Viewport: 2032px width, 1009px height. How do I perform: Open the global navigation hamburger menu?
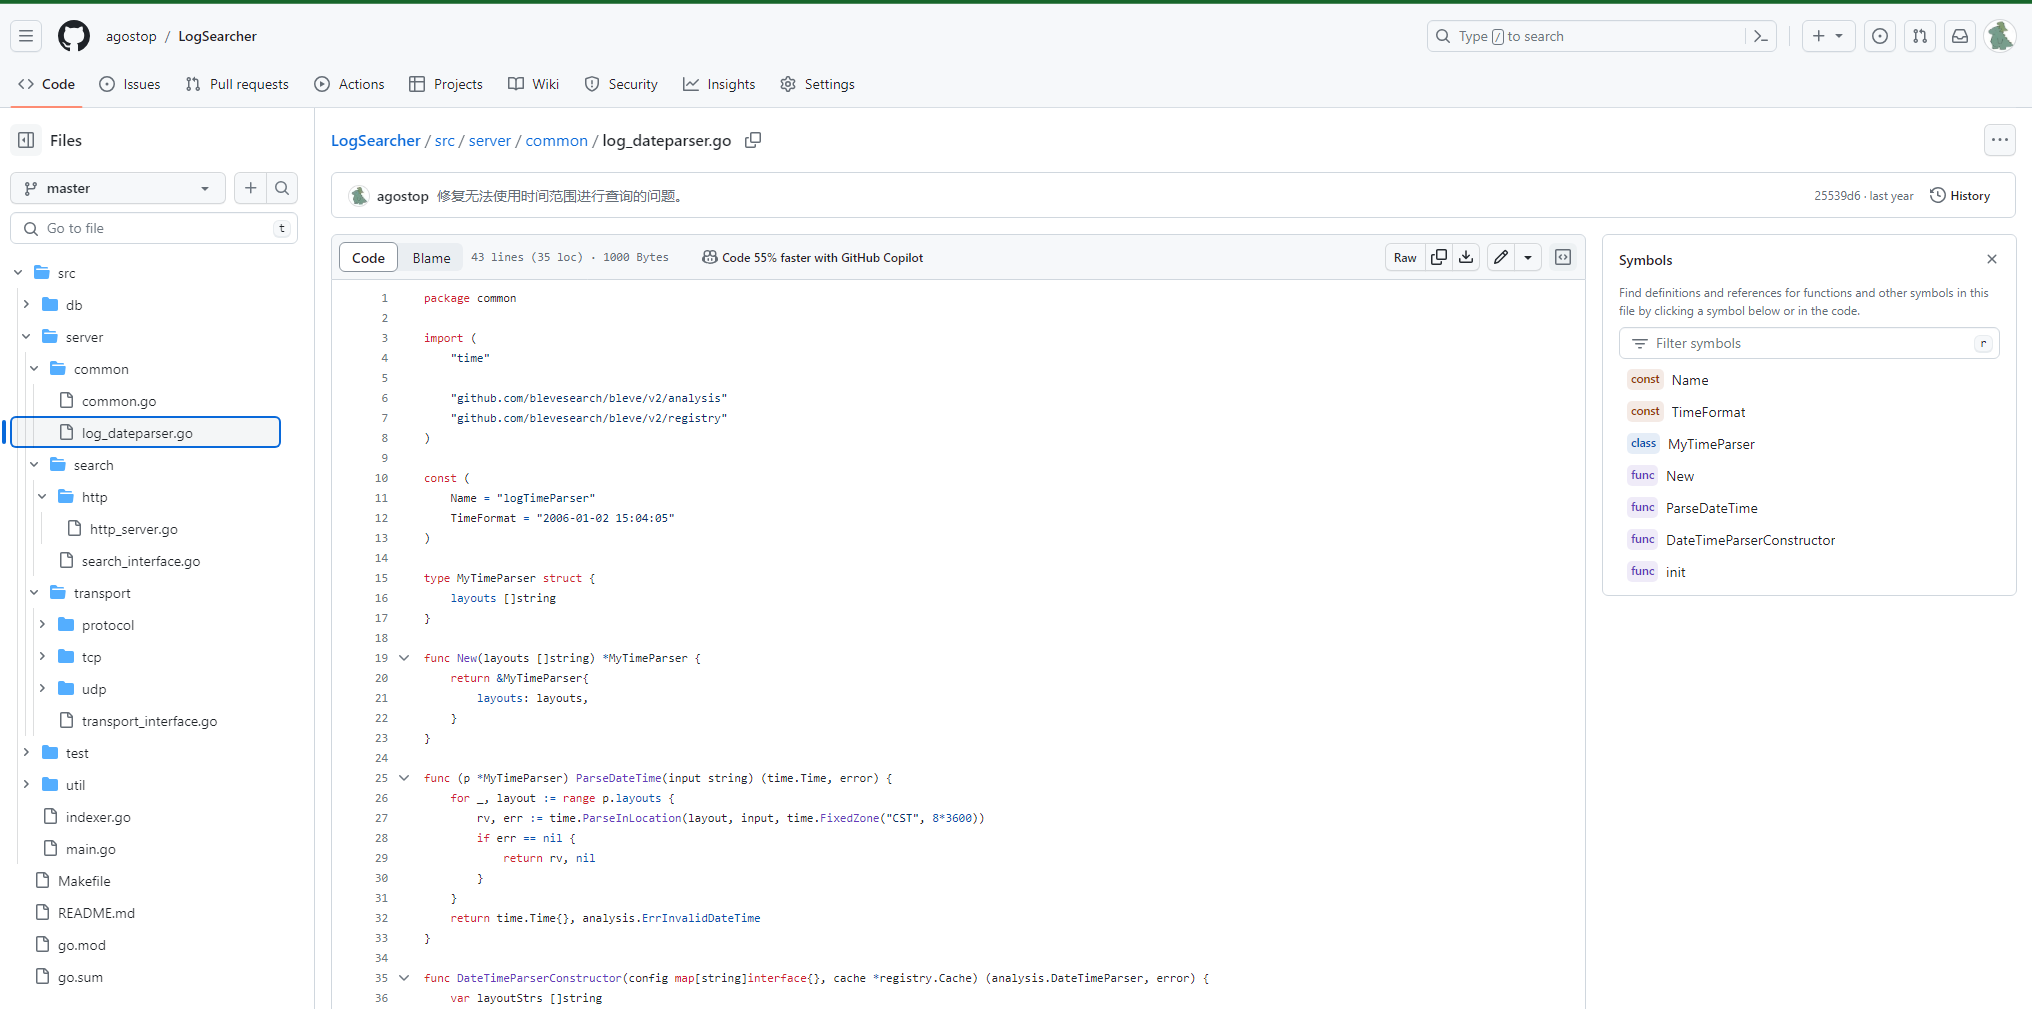[26, 36]
